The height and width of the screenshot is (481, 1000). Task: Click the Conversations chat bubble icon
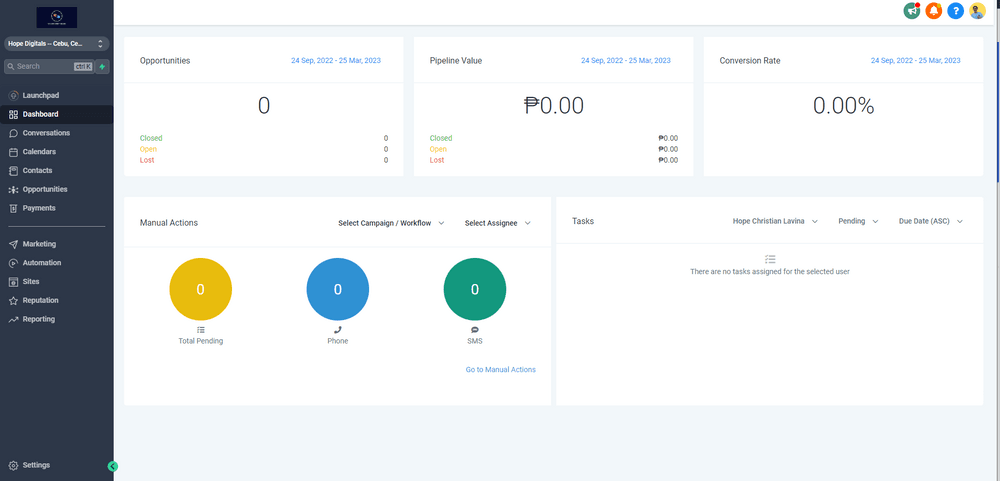(x=13, y=133)
